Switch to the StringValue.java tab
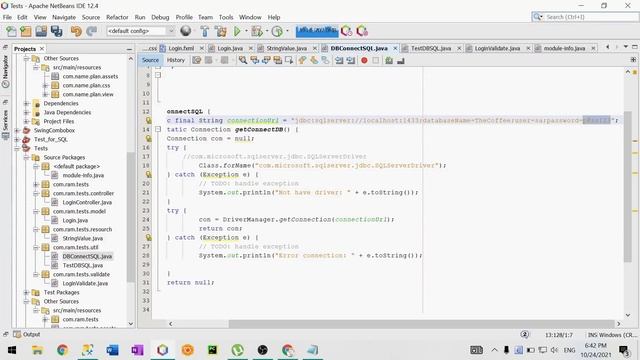Image resolution: width=640 pixels, height=360 pixels. (x=287, y=48)
